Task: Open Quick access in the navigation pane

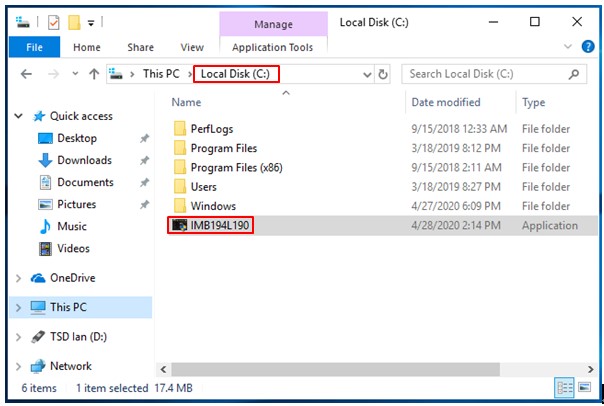Action: (81, 116)
